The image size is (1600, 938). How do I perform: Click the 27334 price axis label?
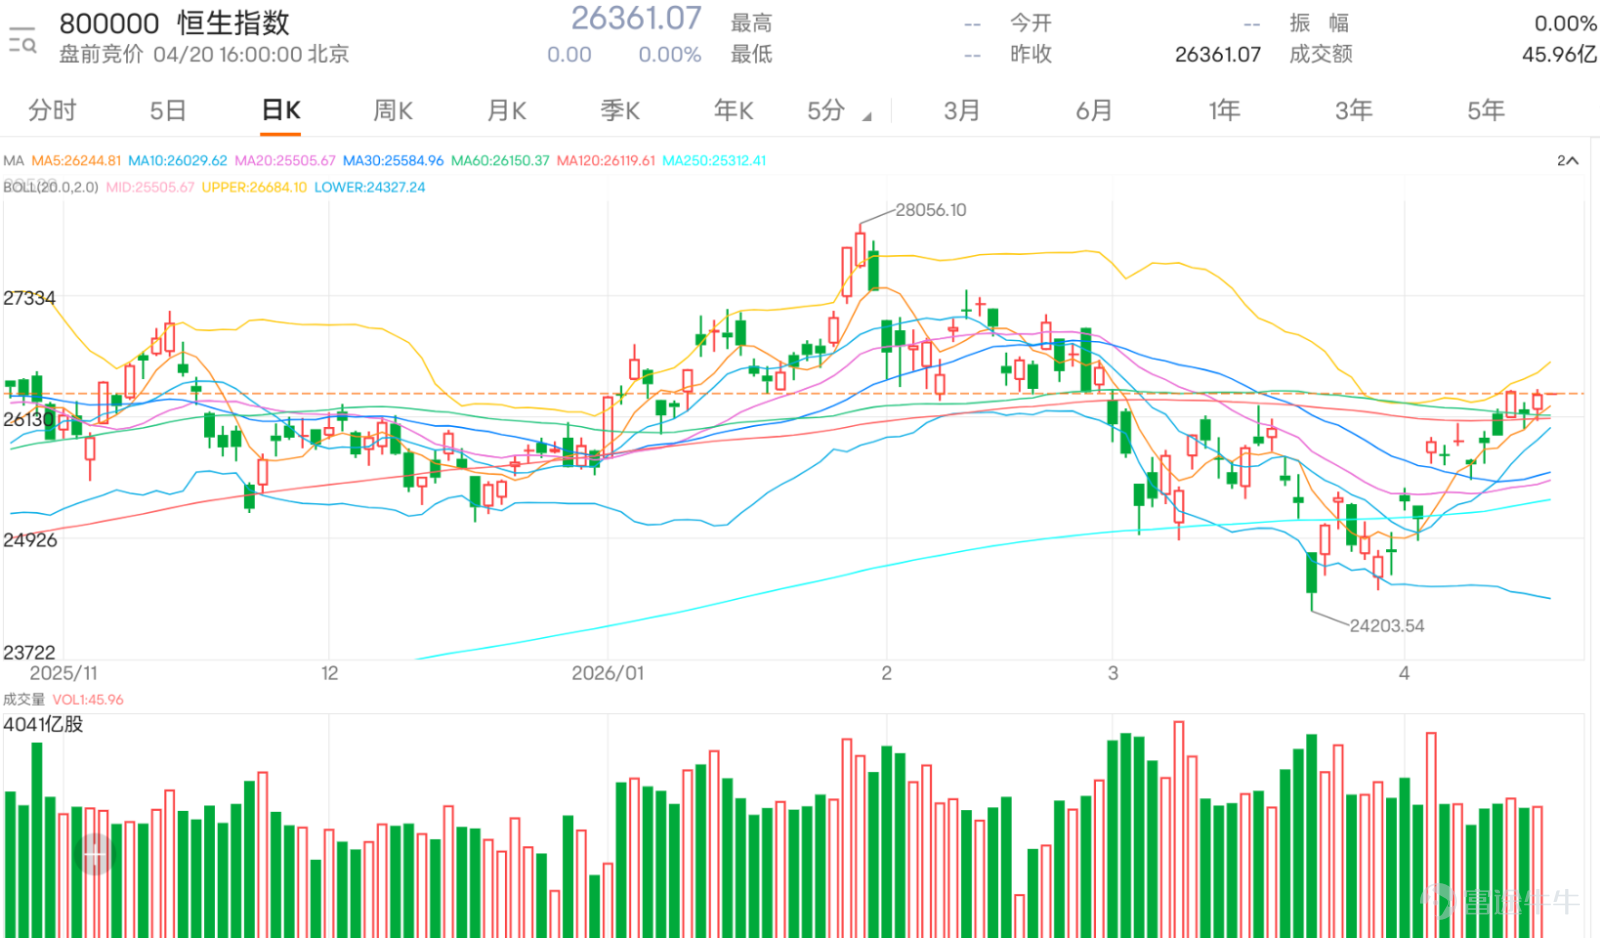point(29,298)
